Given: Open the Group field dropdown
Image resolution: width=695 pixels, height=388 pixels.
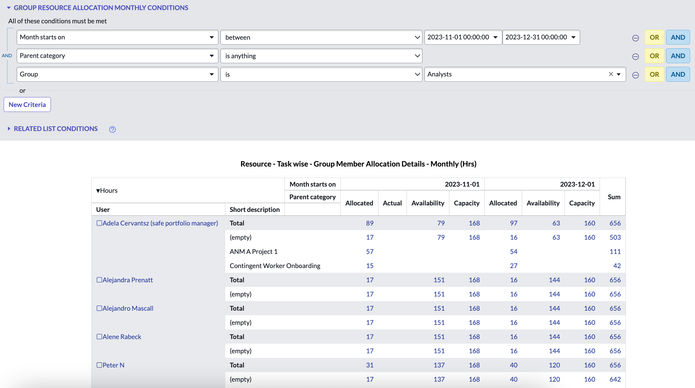Looking at the screenshot, I should (117, 74).
